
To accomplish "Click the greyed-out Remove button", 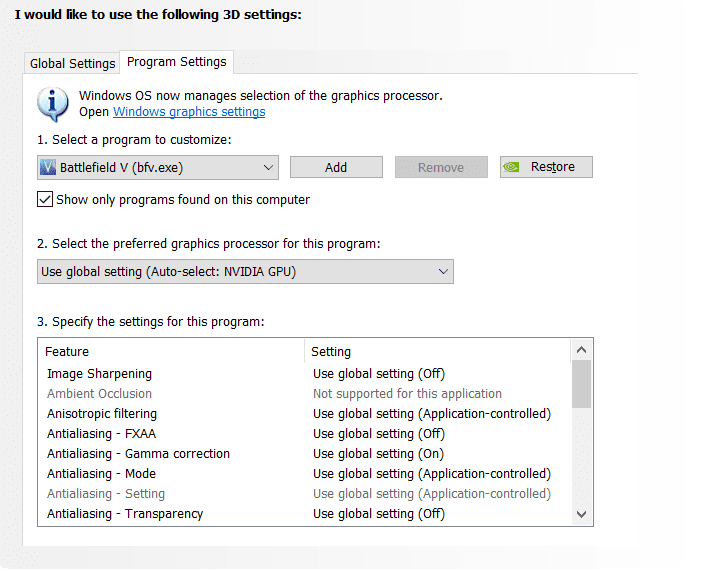I will click(441, 167).
